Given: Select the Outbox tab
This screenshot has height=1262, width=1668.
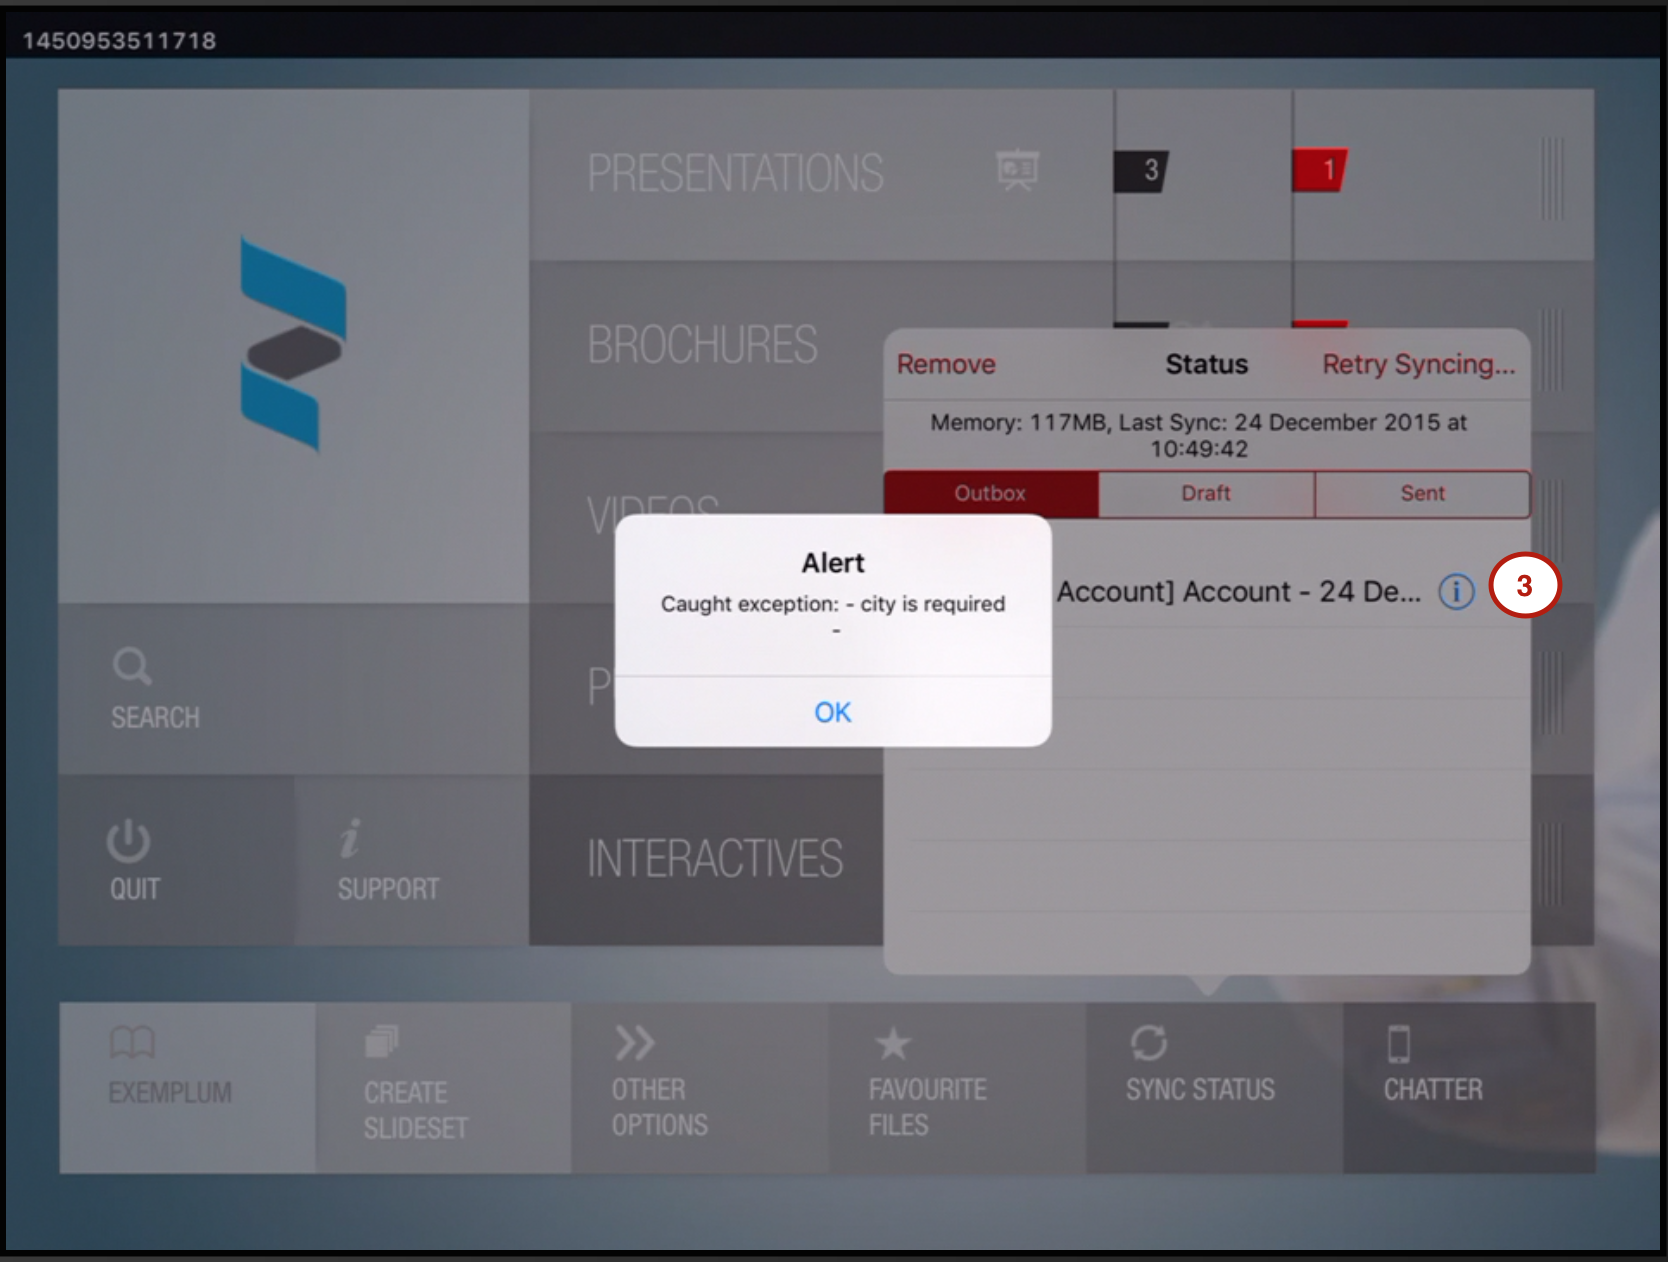Looking at the screenshot, I should pos(990,494).
